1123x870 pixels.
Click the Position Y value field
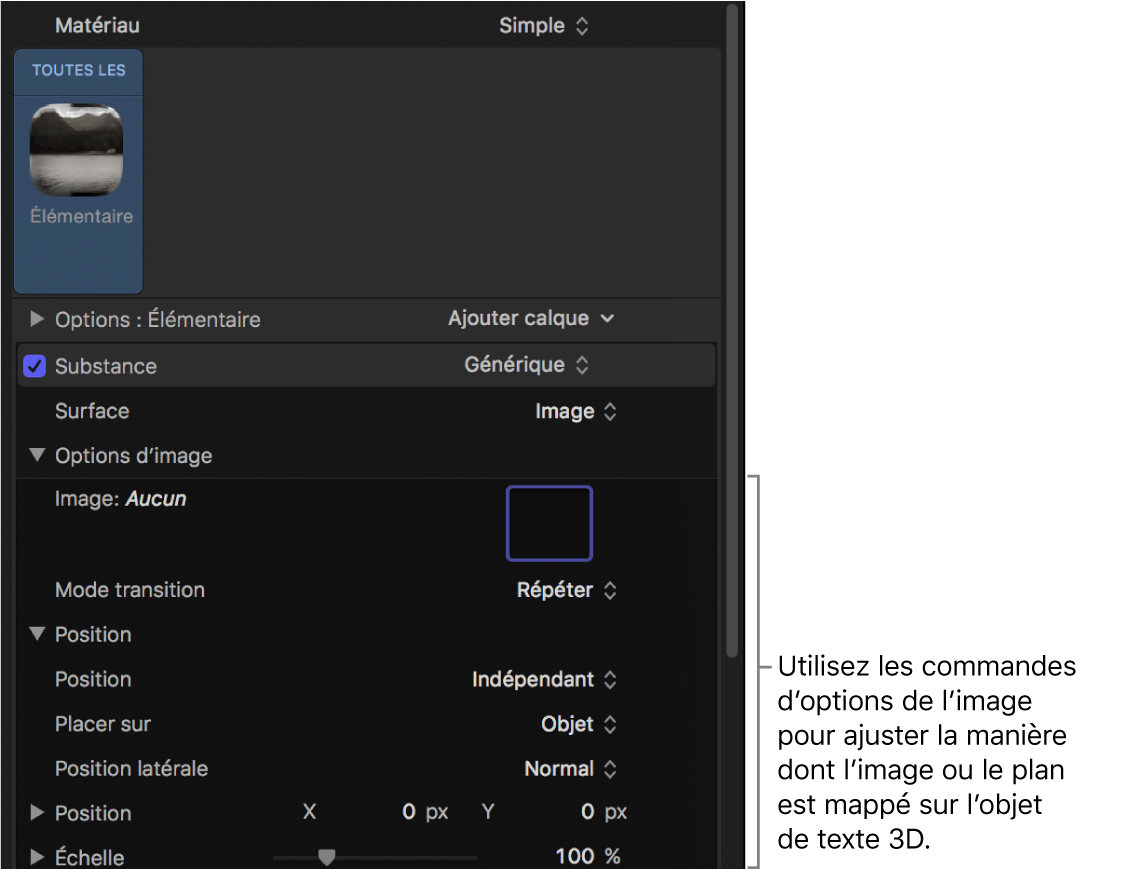tap(588, 812)
